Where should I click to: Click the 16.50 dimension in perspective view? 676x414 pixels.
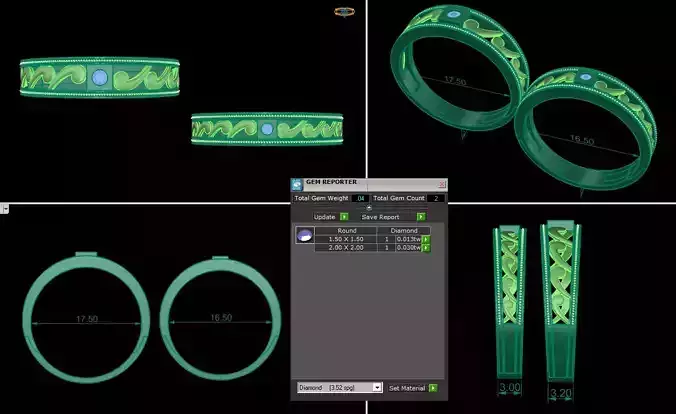(582, 139)
